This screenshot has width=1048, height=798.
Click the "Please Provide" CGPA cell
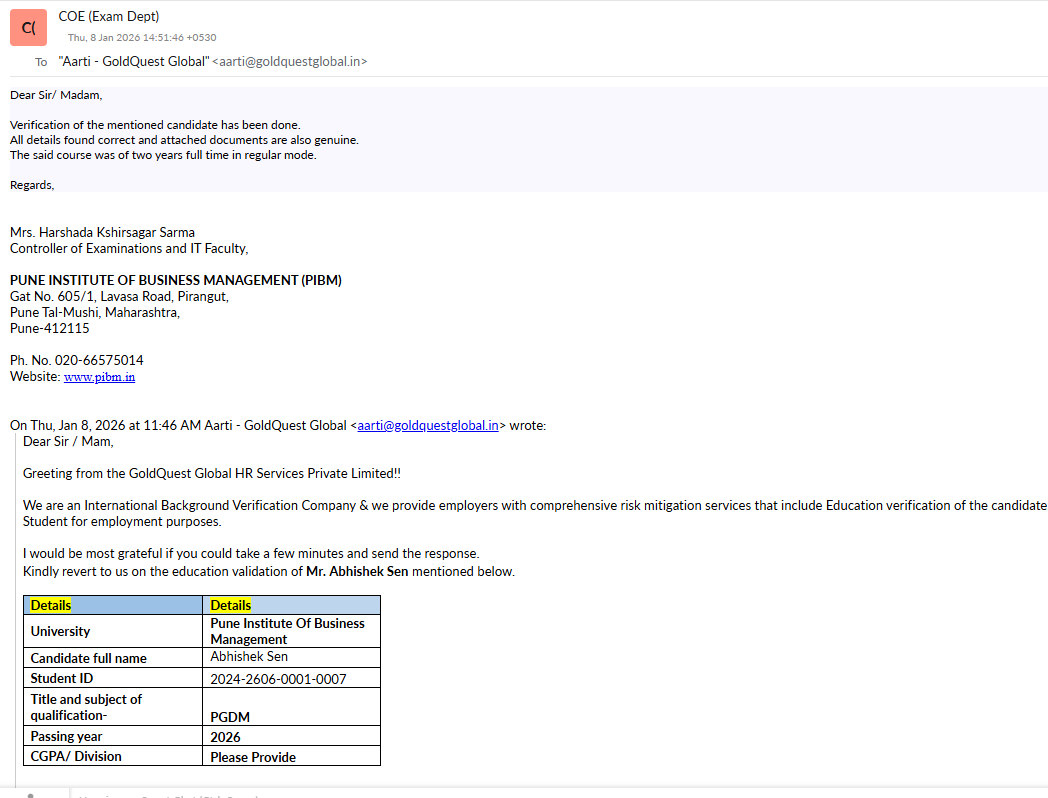253,757
